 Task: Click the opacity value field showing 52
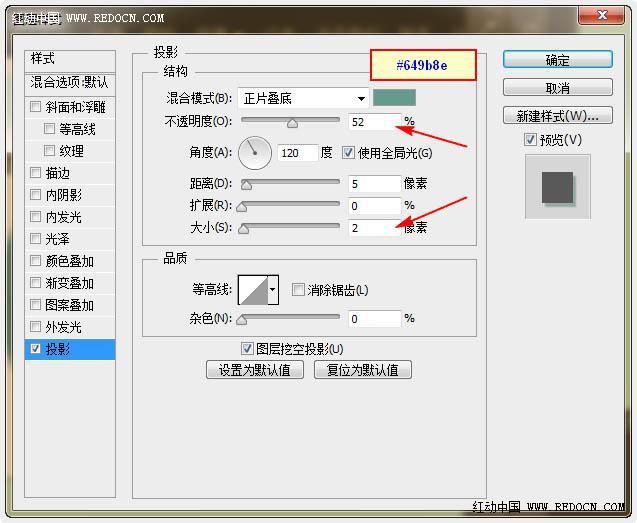pos(375,122)
